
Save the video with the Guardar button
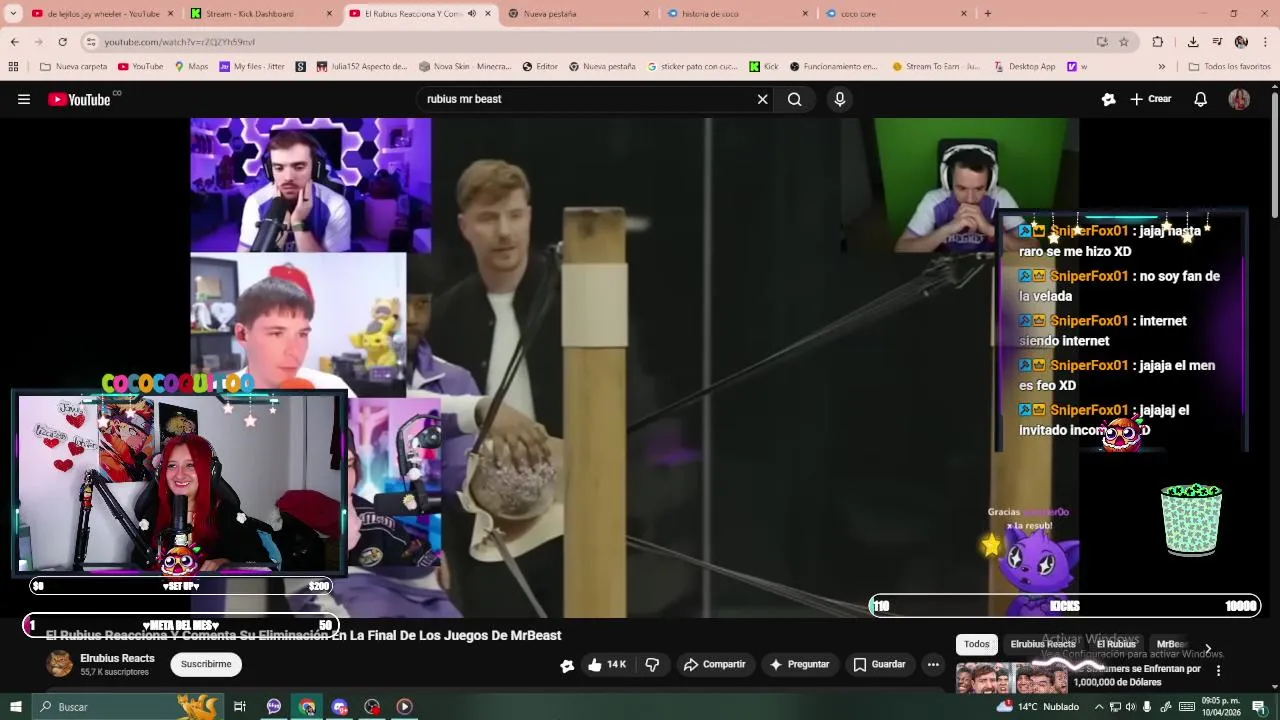coord(879,665)
